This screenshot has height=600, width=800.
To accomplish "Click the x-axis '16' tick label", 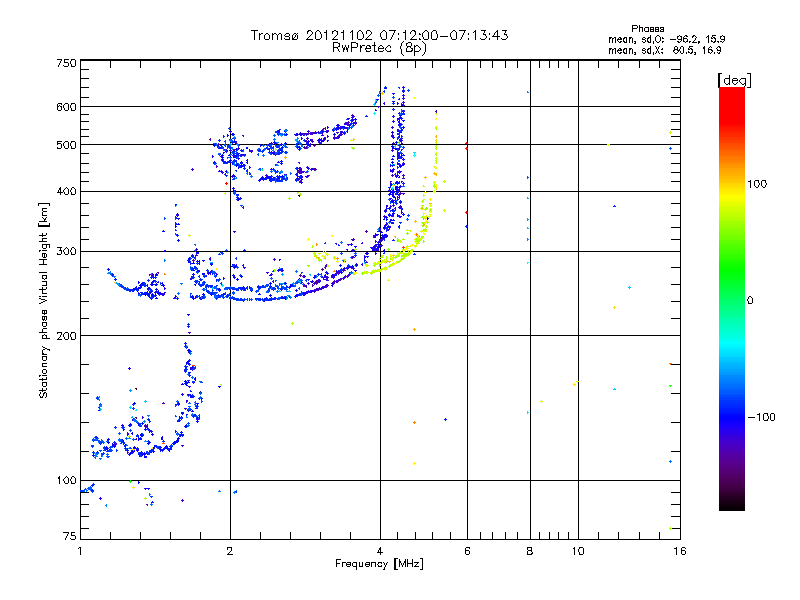I will click(680, 551).
